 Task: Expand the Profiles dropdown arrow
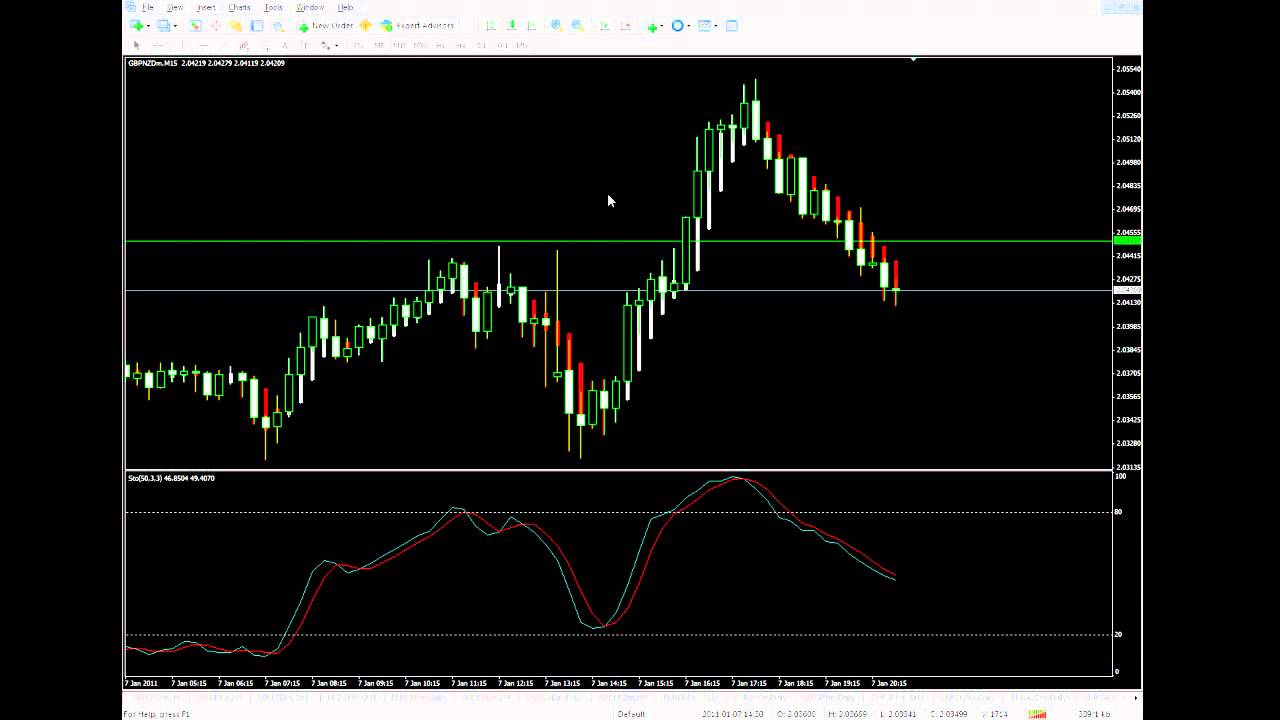[x=175, y=25]
